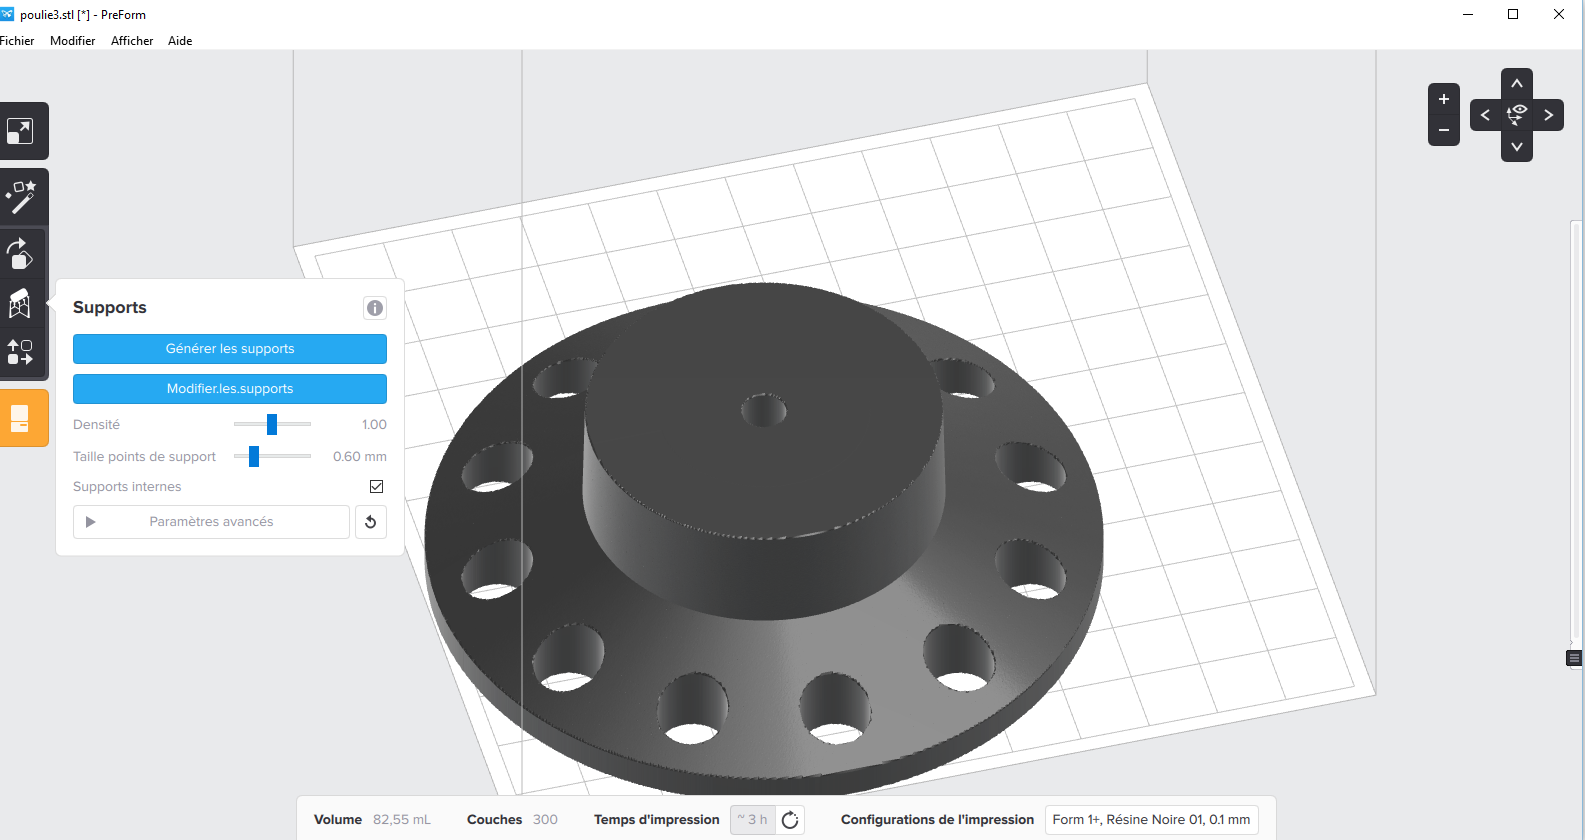Click the layer slicer handle on right edge
1585x840 pixels.
point(1574,658)
